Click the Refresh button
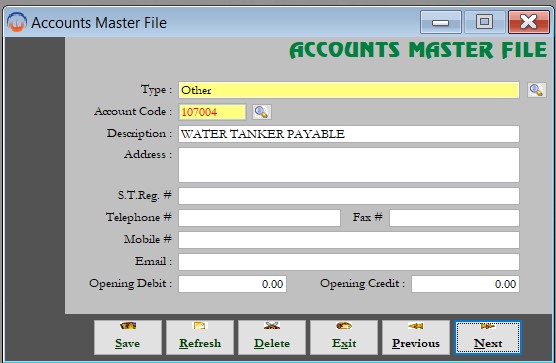The height and width of the screenshot is (363, 556). [x=200, y=337]
